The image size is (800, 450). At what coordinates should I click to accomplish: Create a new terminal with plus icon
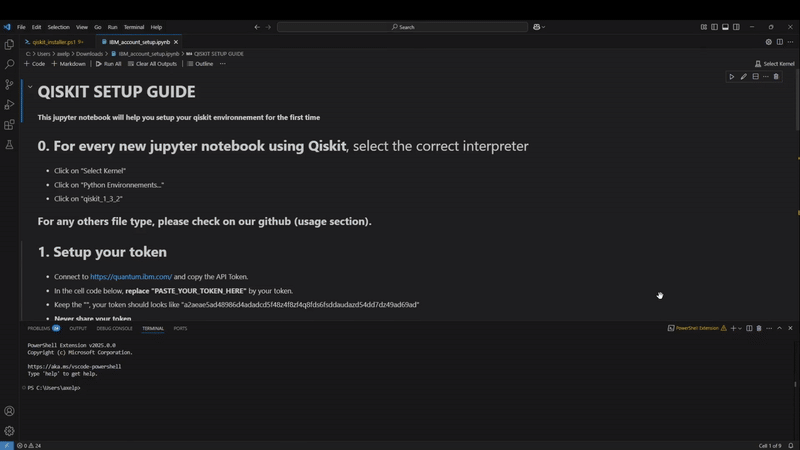[x=733, y=328]
